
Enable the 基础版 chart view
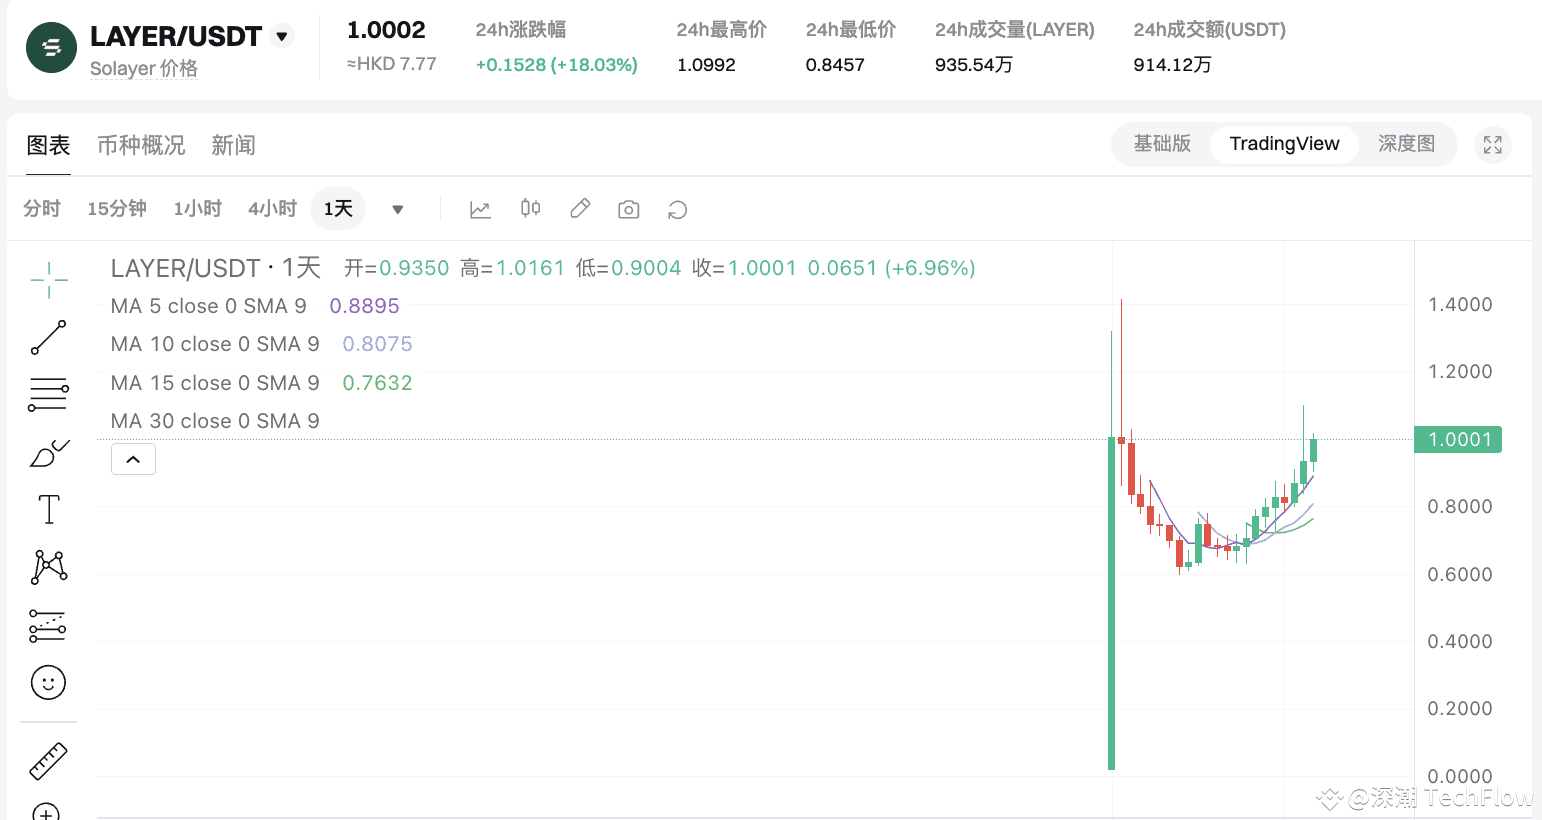(x=1162, y=144)
